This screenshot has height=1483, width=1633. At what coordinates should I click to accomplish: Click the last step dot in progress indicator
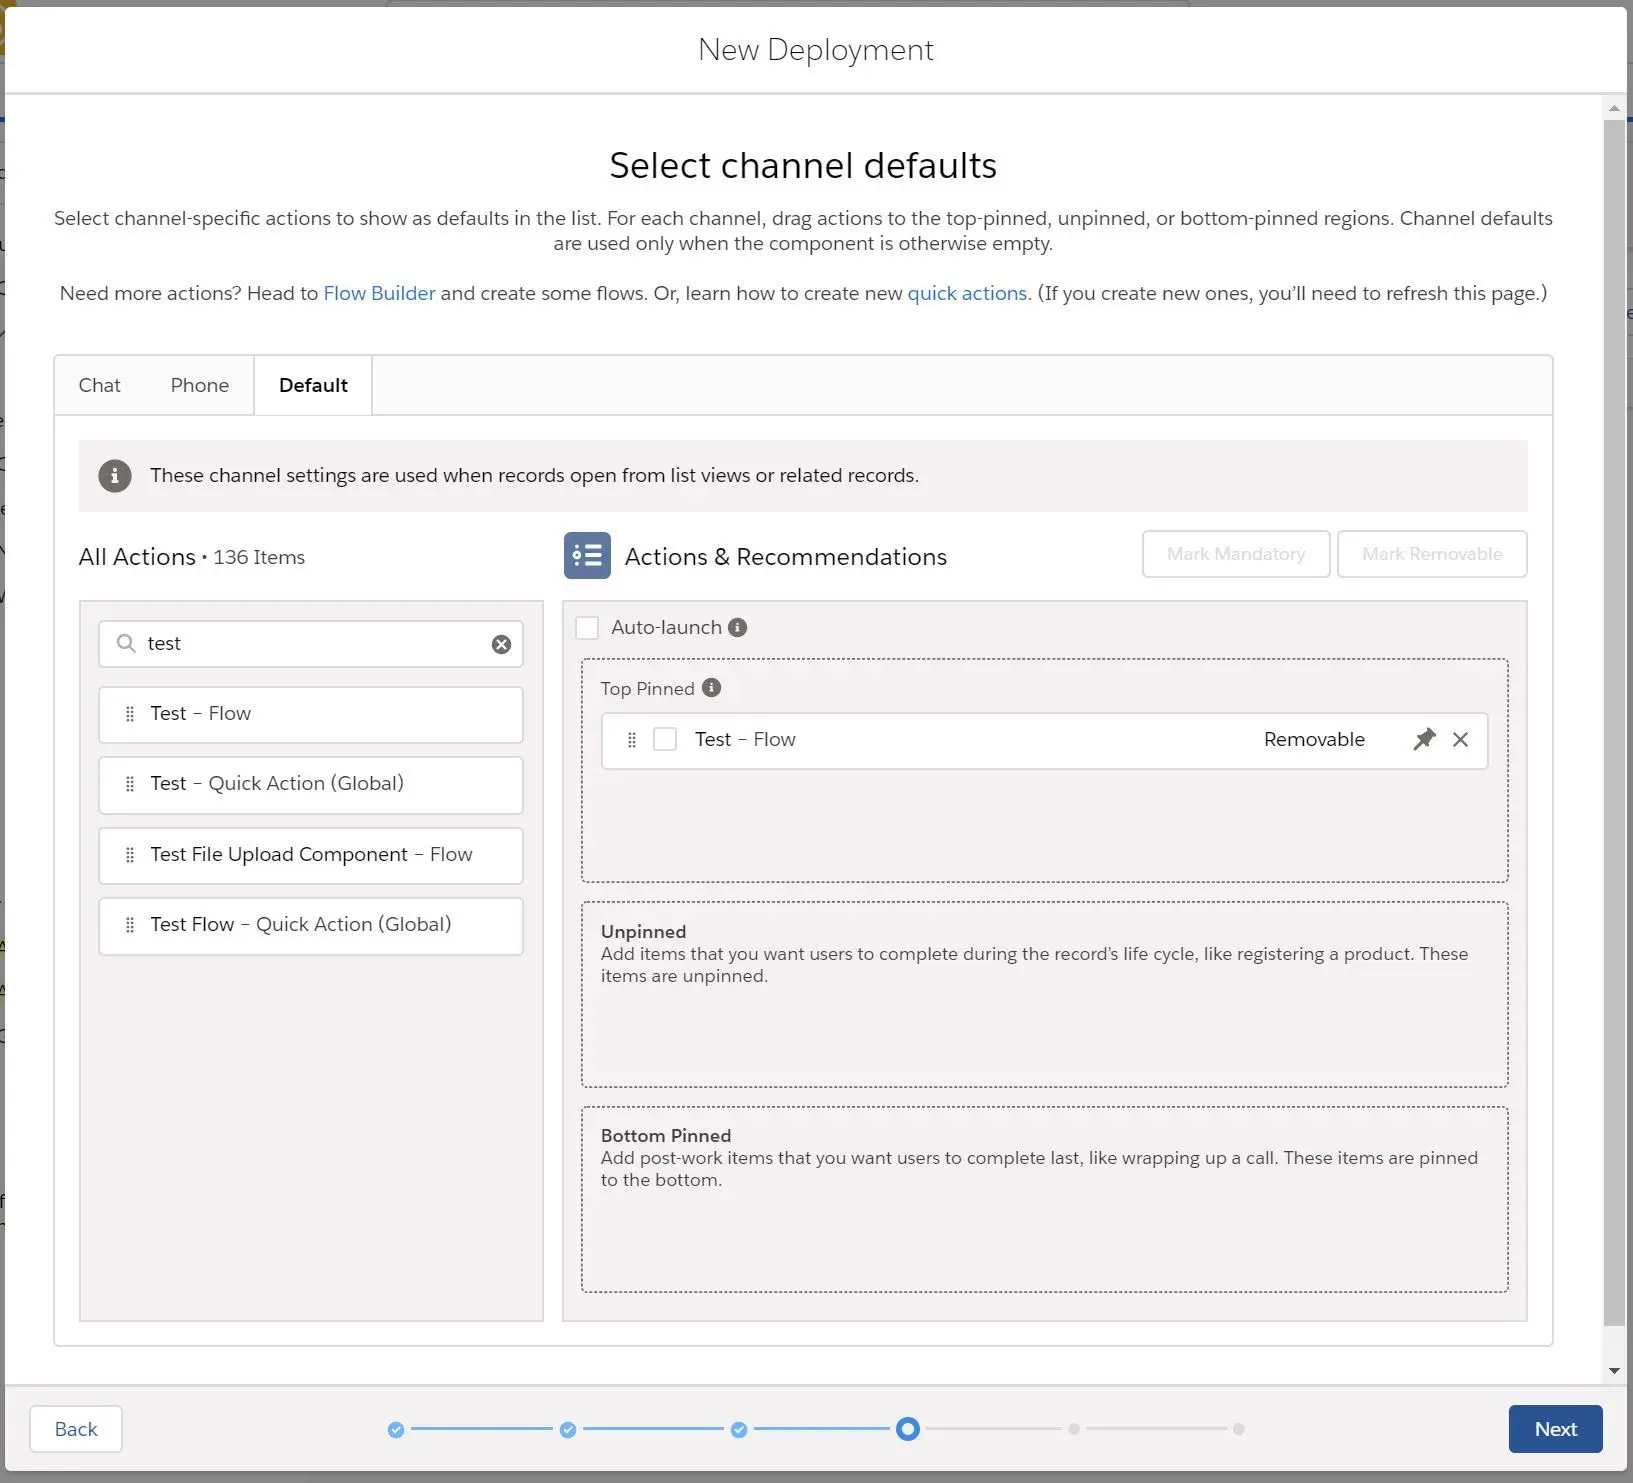(1239, 1430)
